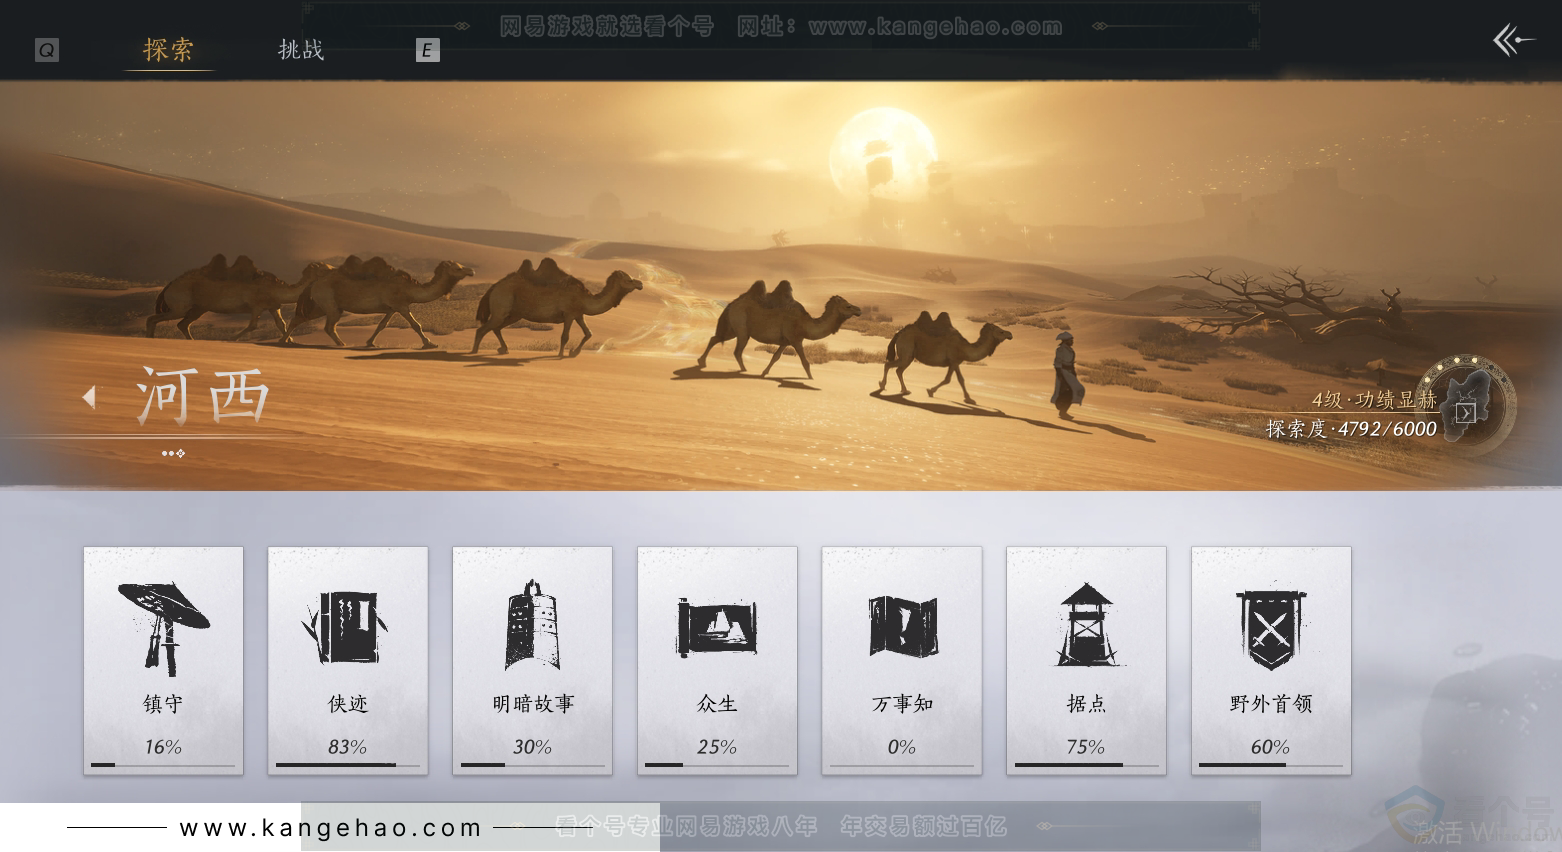This screenshot has height=852, width=1562.
Task: Click the 明暗故事 bell icon
Action: pos(532,625)
